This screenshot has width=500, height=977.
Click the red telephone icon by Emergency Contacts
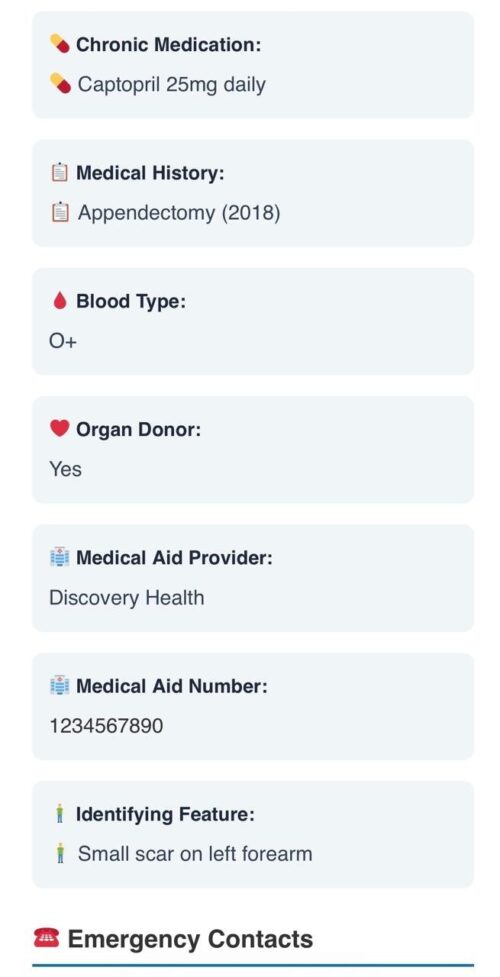[x=46, y=938]
